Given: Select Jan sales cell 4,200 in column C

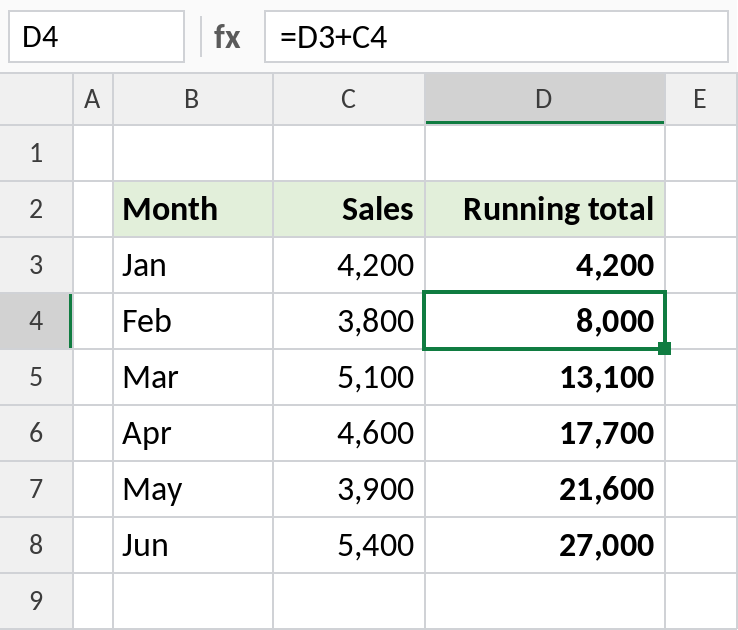Looking at the screenshot, I should pyautogui.click(x=349, y=265).
